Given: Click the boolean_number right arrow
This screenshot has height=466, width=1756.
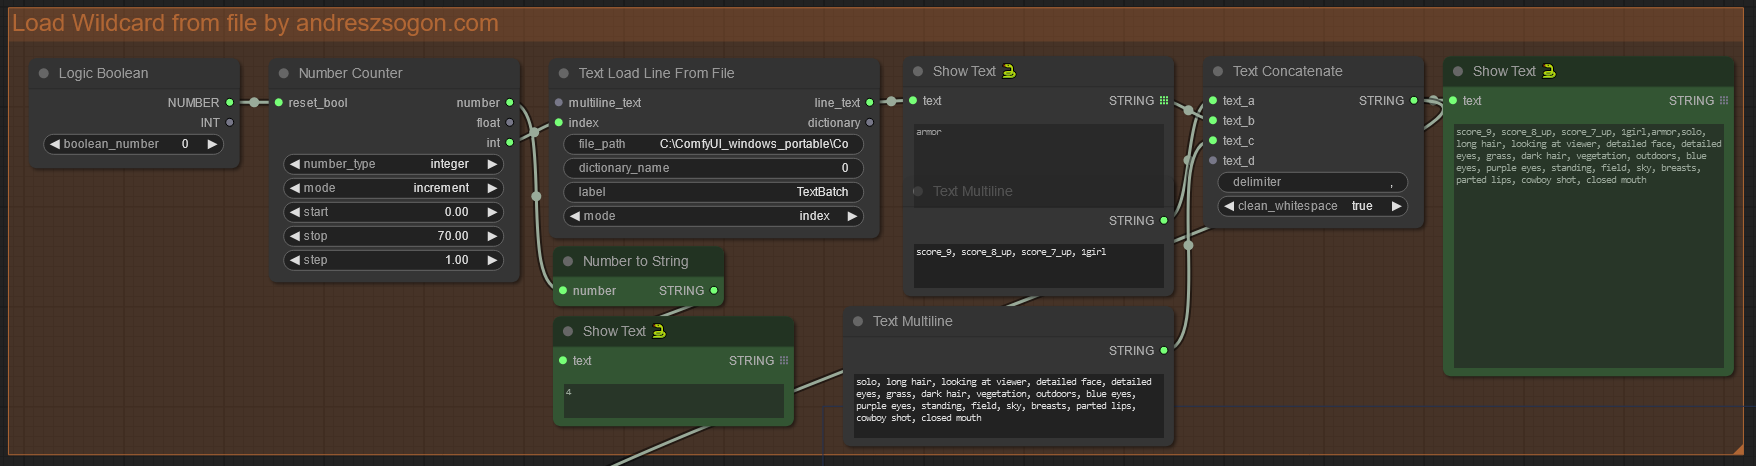Looking at the screenshot, I should coord(212,144).
